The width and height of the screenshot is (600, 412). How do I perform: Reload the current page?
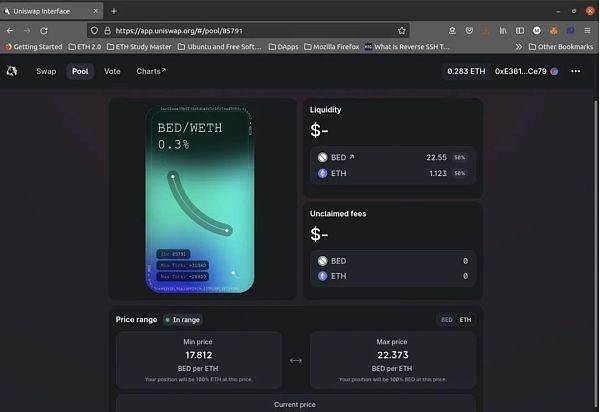tap(44, 31)
